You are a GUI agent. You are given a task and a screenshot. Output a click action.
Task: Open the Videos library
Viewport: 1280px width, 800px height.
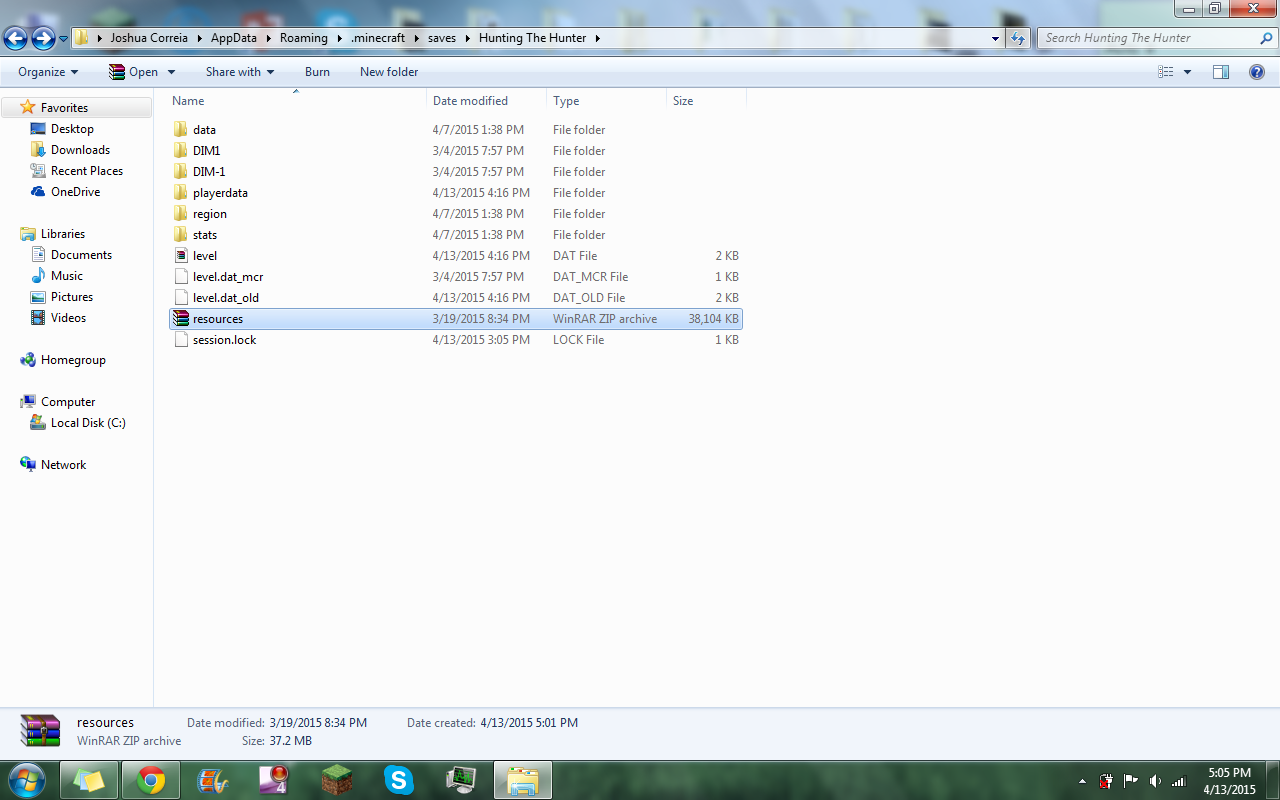coord(68,318)
